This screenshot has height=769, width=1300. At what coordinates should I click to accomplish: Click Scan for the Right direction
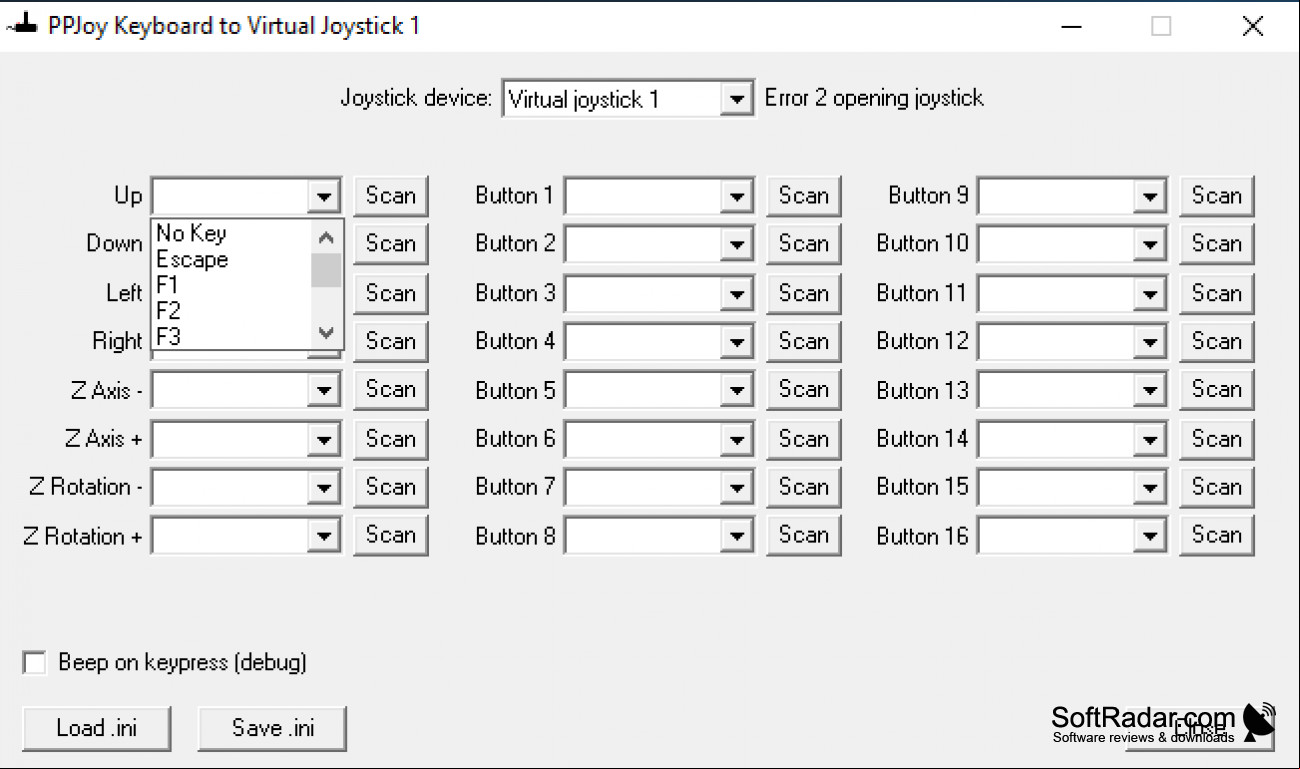click(x=391, y=341)
